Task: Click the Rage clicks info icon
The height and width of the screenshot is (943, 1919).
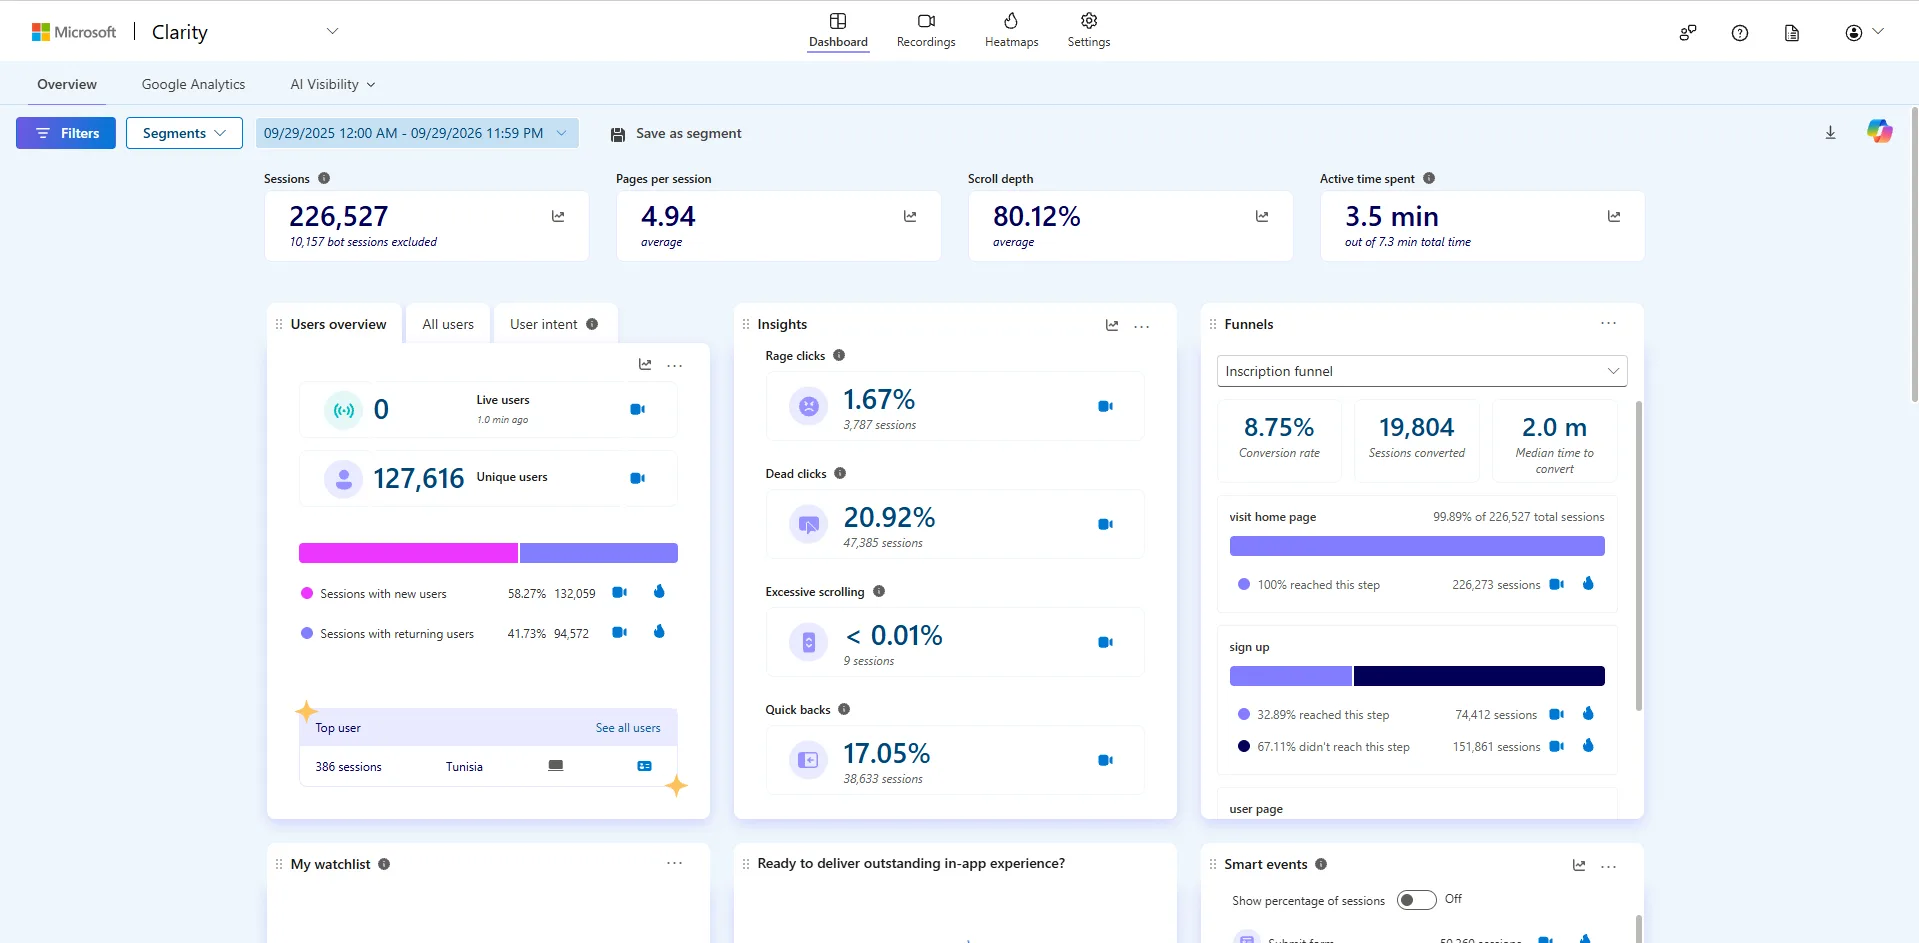Action: coord(839,355)
